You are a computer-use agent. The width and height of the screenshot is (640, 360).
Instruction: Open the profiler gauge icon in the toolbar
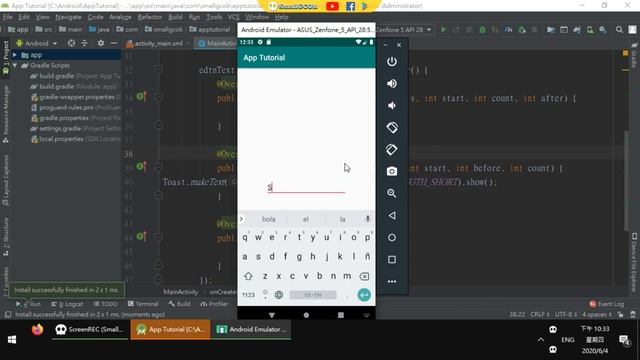click(x=509, y=30)
